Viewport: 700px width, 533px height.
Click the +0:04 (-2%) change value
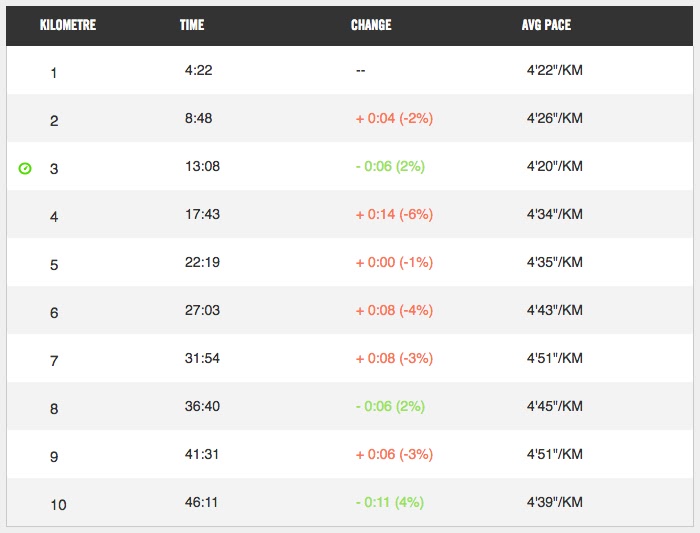click(x=394, y=118)
